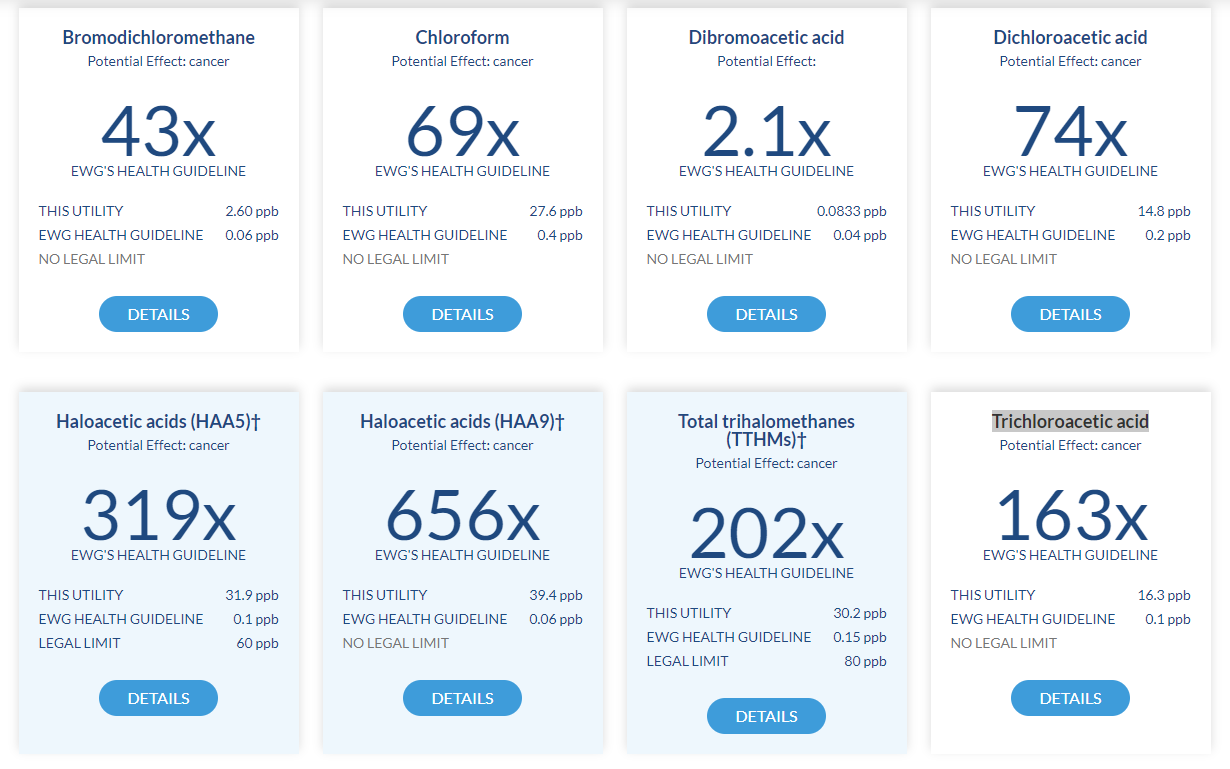Click the Haloacetic acids (HAA9)† title

[462, 422]
